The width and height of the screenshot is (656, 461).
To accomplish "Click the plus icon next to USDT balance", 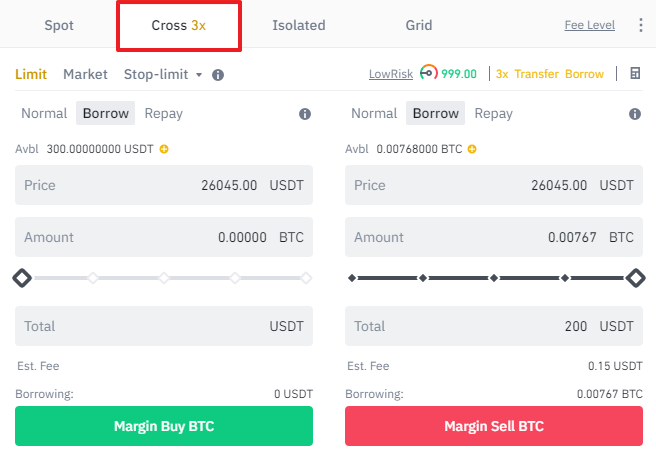I will [x=164, y=149].
